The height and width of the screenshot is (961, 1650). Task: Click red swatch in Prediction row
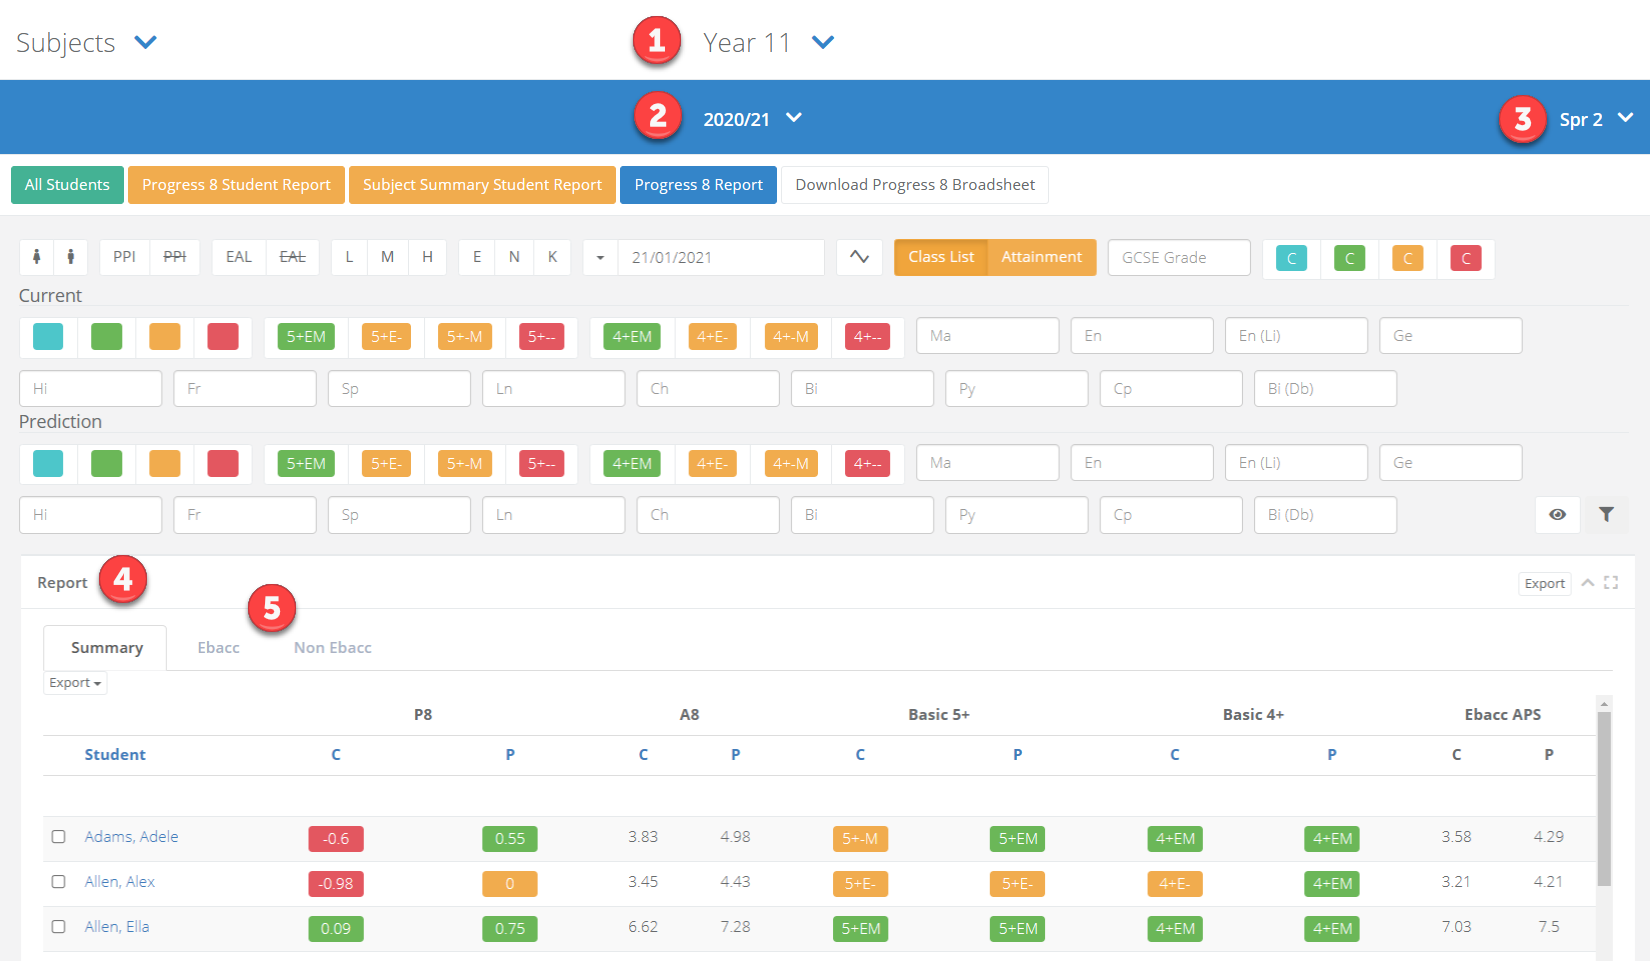[223, 463]
